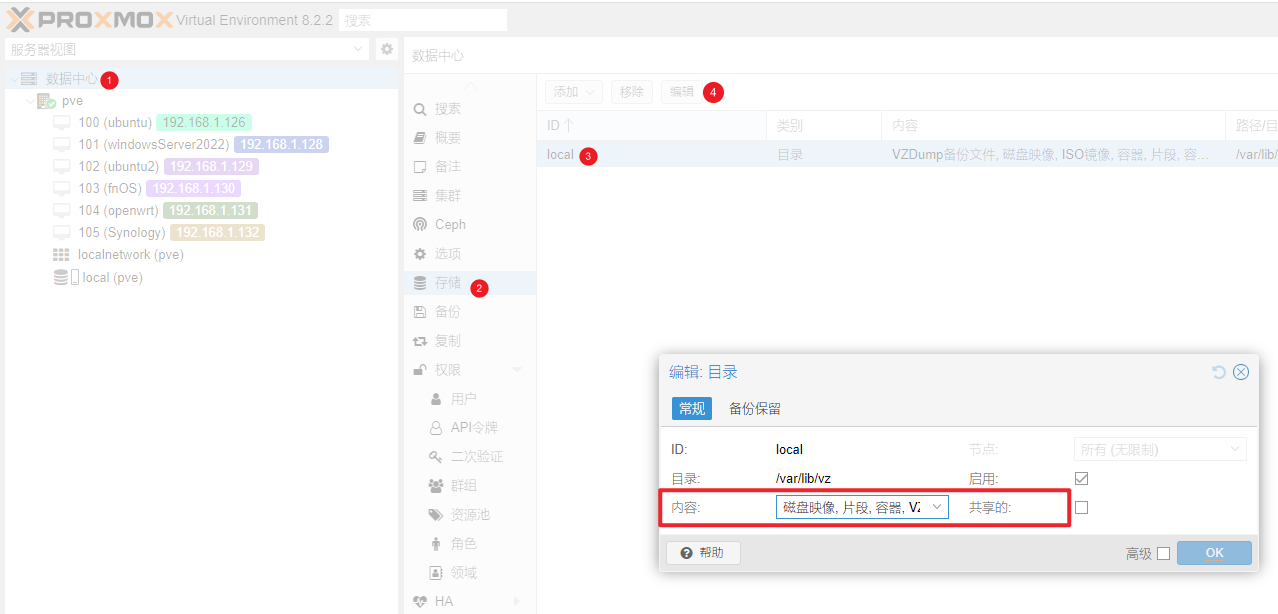Click the reset arrow icon in edit dialog

click(x=1218, y=372)
